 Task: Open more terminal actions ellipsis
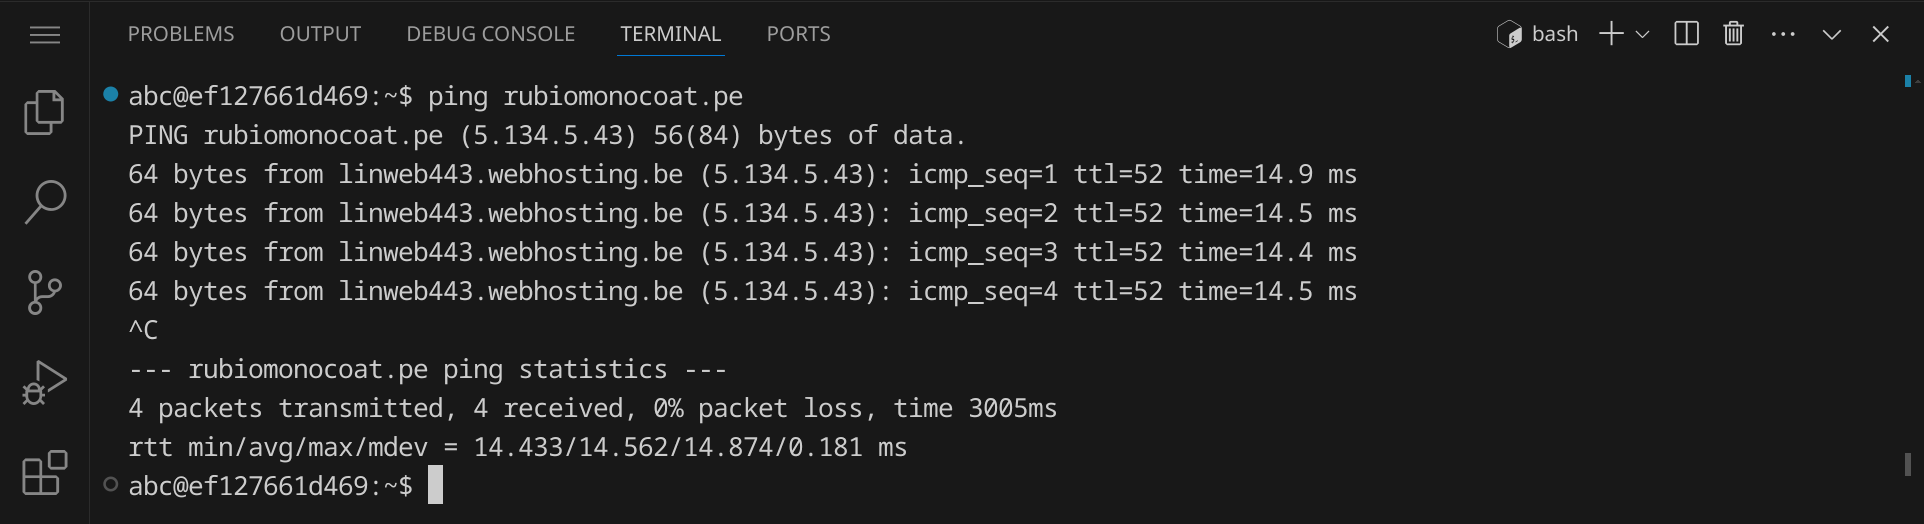pos(1783,34)
